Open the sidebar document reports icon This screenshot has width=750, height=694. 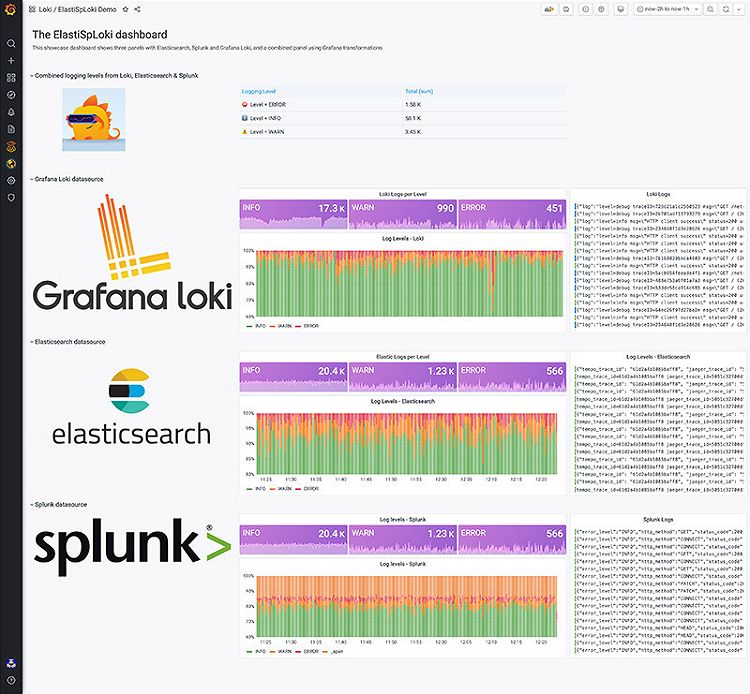click(11, 129)
